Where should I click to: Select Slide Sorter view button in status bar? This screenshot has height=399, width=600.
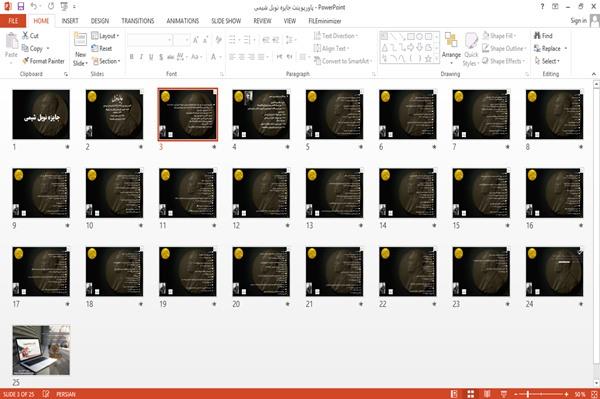(471, 394)
